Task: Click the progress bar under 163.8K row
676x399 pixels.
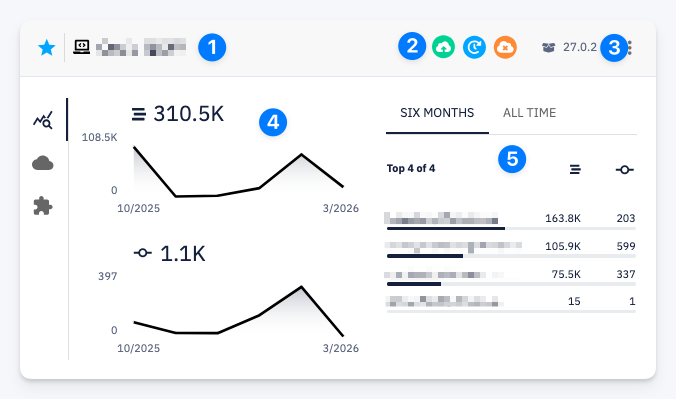Action: (x=511, y=229)
